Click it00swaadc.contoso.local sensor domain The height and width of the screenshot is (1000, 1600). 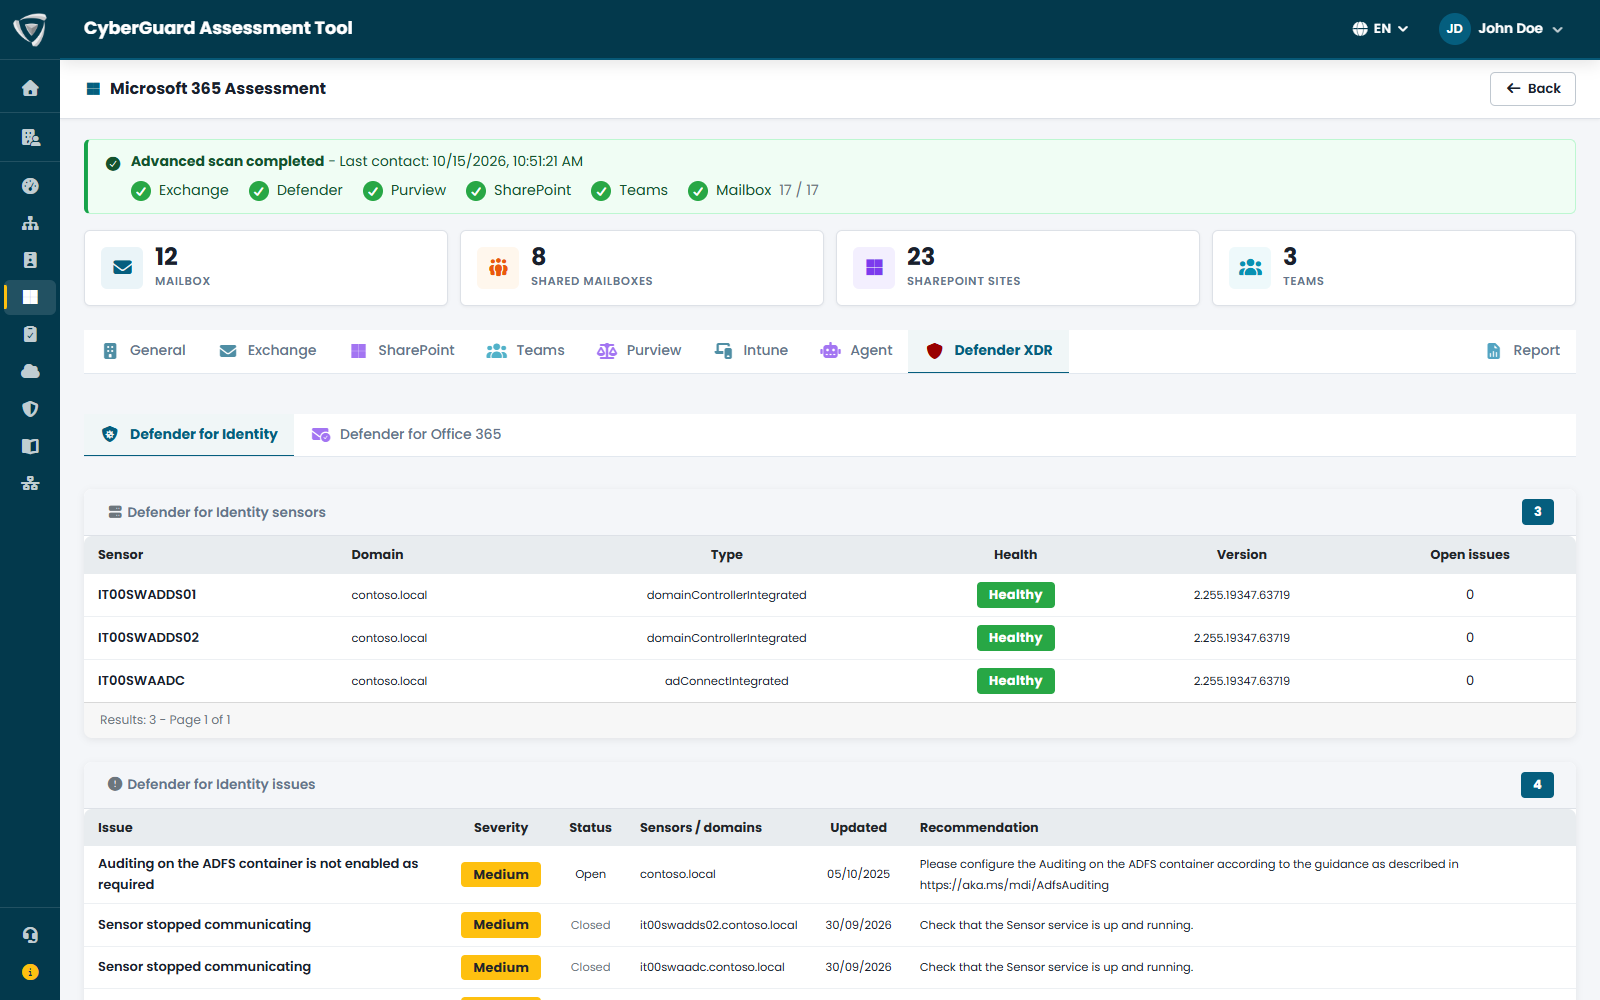point(712,968)
